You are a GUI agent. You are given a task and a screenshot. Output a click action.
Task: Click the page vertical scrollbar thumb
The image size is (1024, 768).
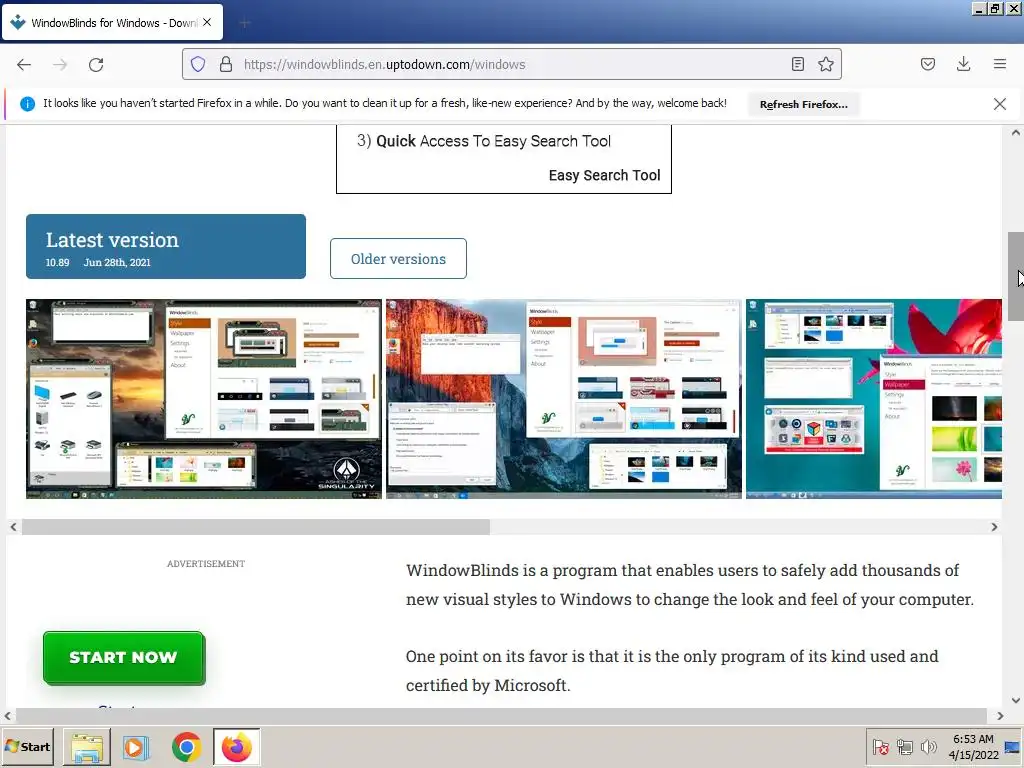[1016, 276]
